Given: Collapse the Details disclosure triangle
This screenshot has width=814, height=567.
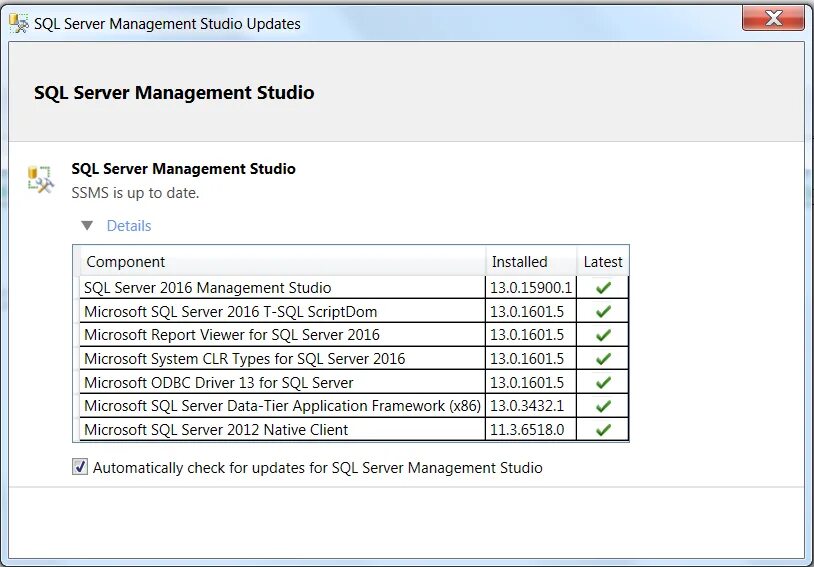Looking at the screenshot, I should (x=87, y=226).
